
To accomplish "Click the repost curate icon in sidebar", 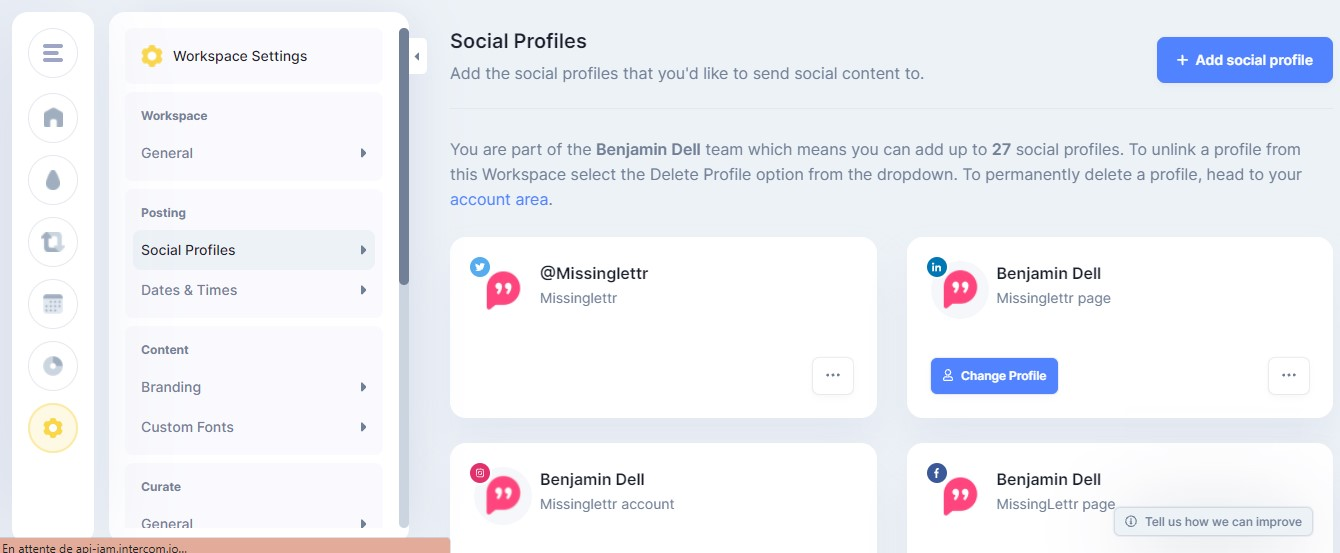I will [x=53, y=242].
